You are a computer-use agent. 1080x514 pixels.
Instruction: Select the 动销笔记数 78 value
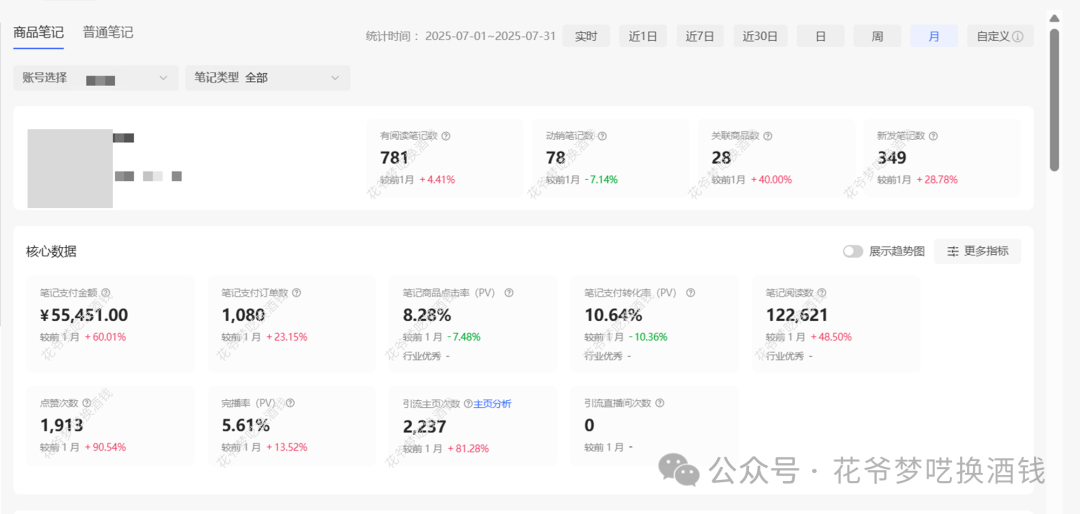click(556, 158)
